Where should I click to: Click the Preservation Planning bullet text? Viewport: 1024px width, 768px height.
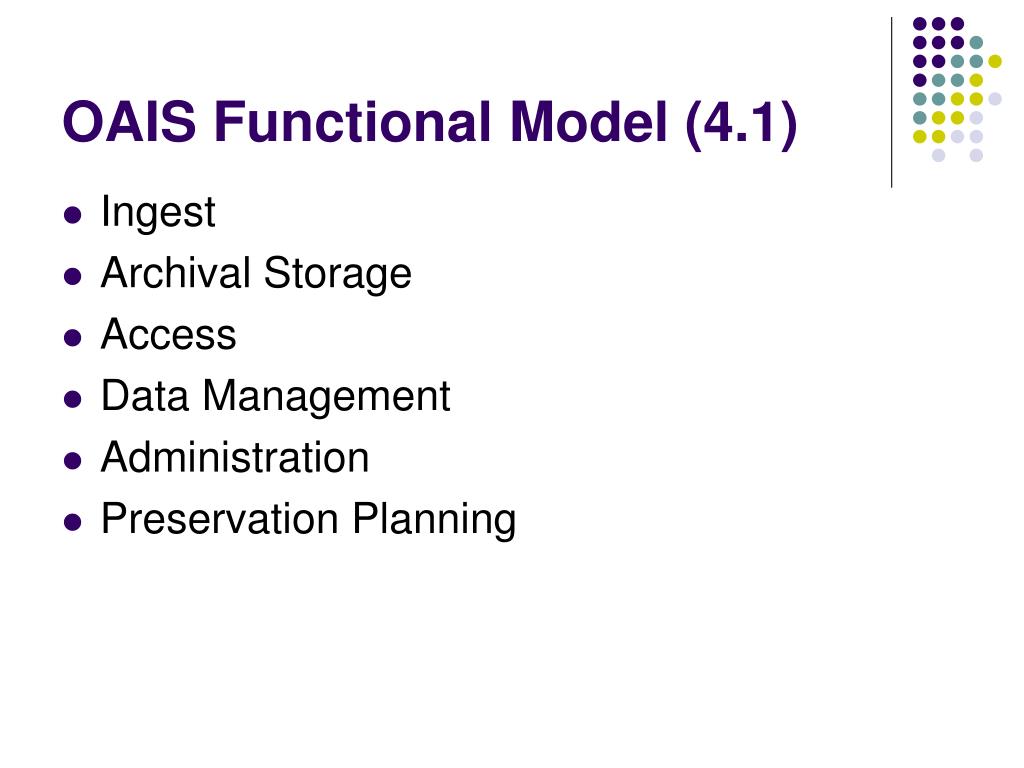[x=308, y=519]
